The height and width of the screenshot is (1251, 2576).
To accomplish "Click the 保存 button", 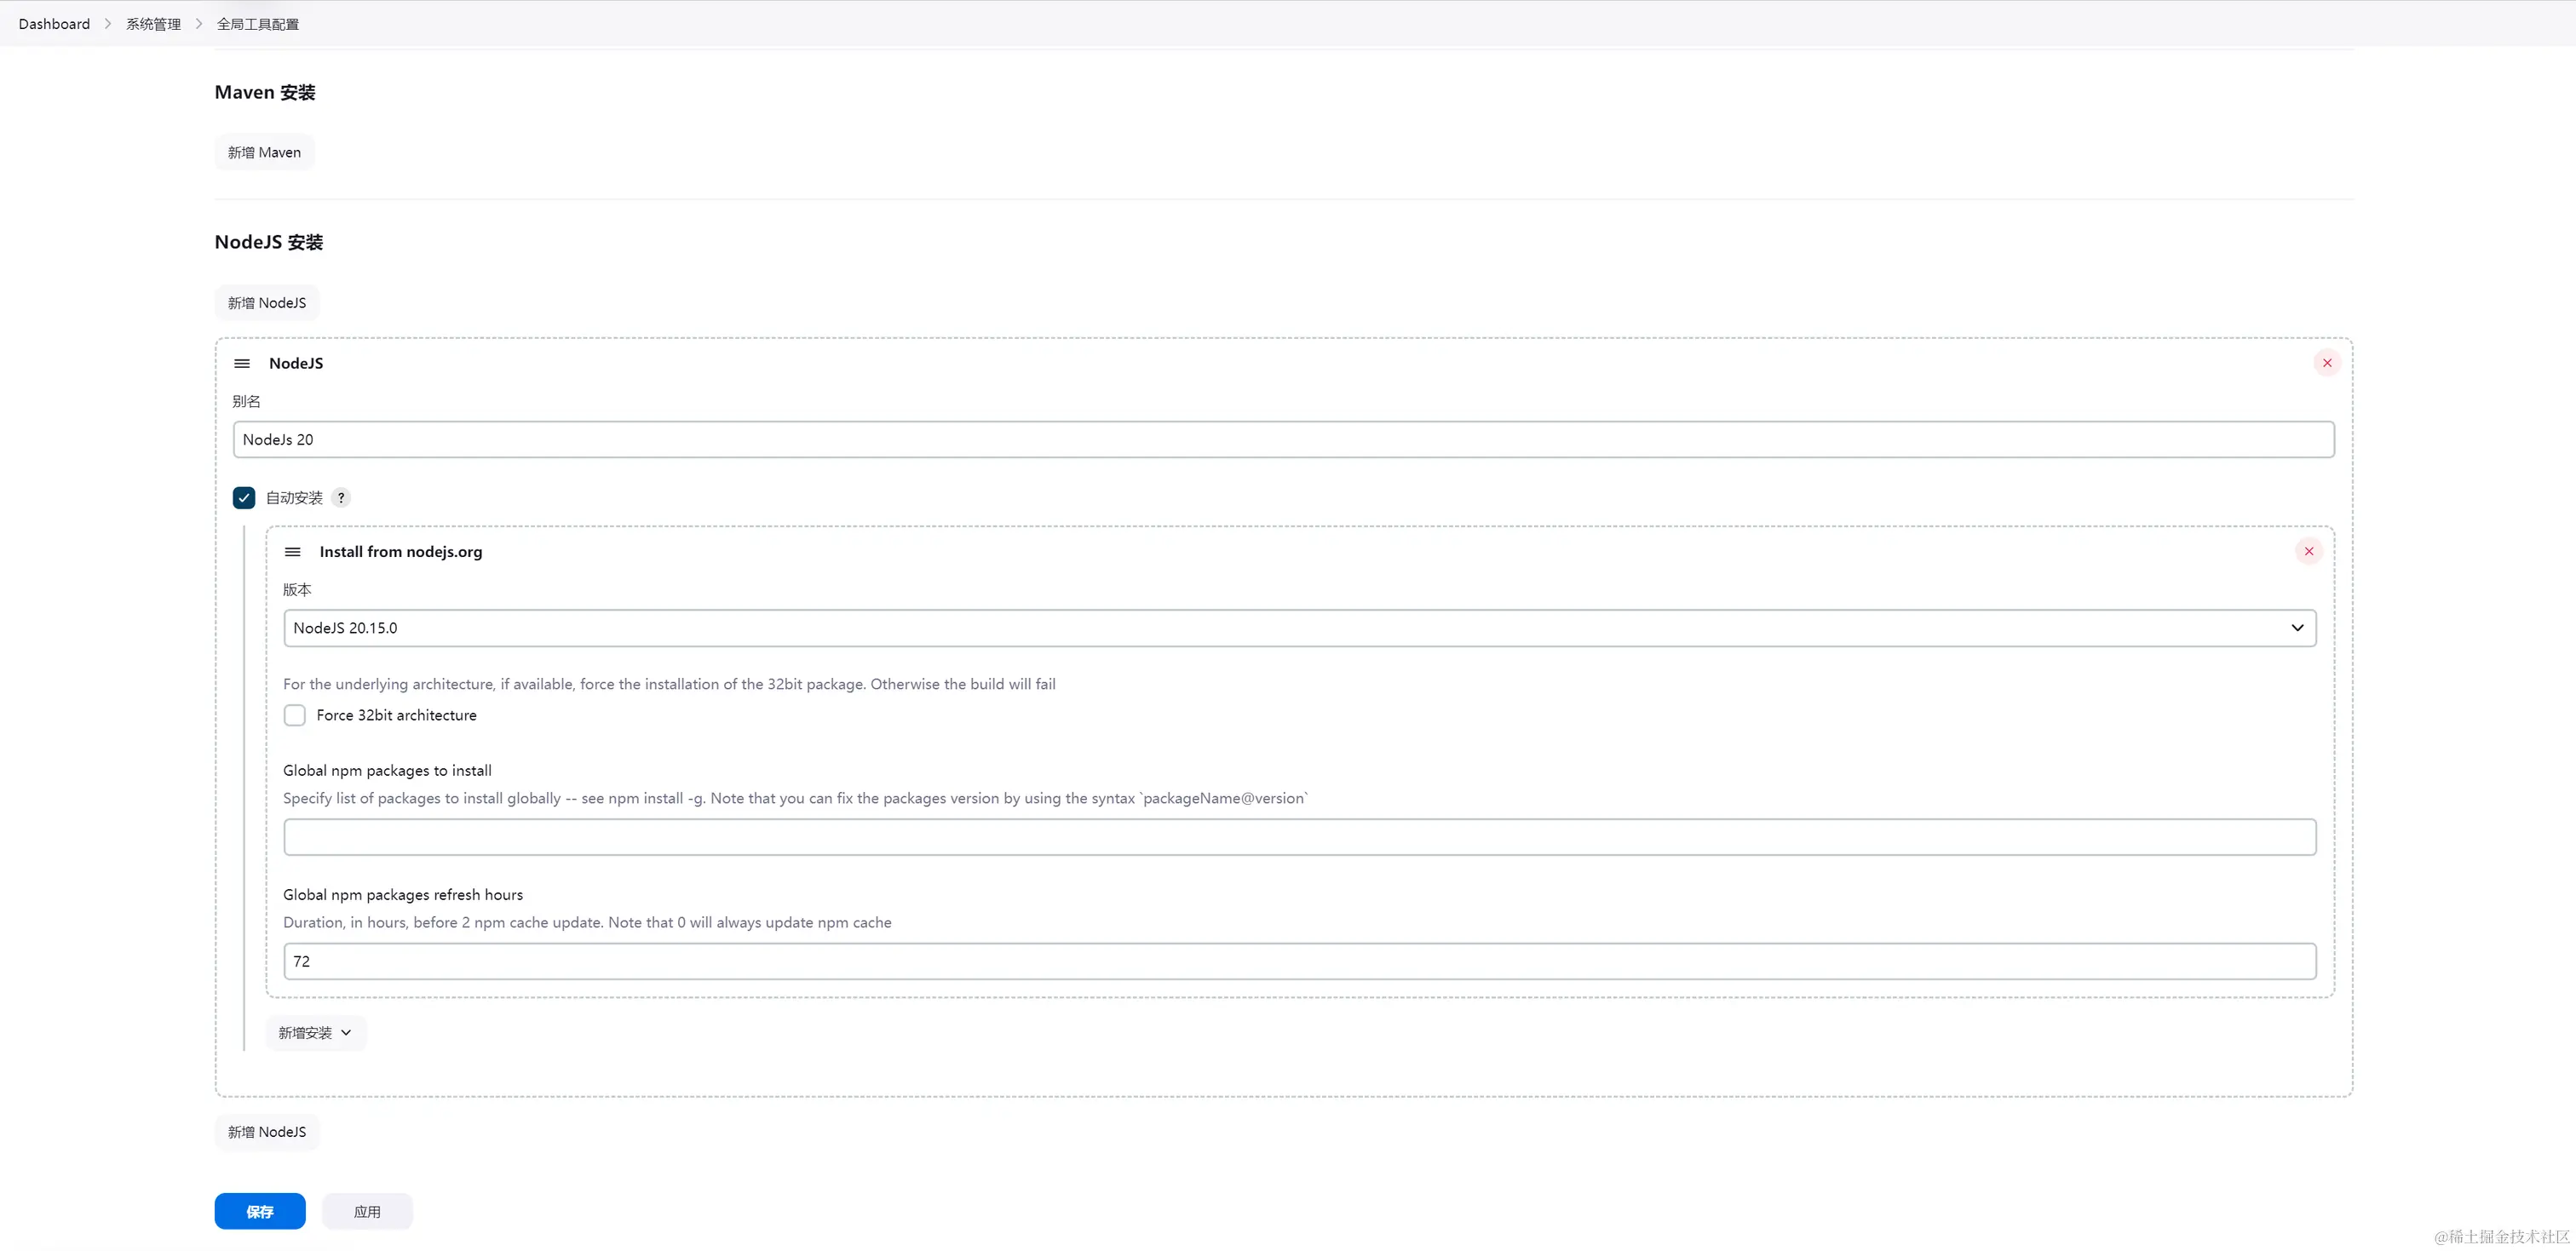I will 260,1211.
